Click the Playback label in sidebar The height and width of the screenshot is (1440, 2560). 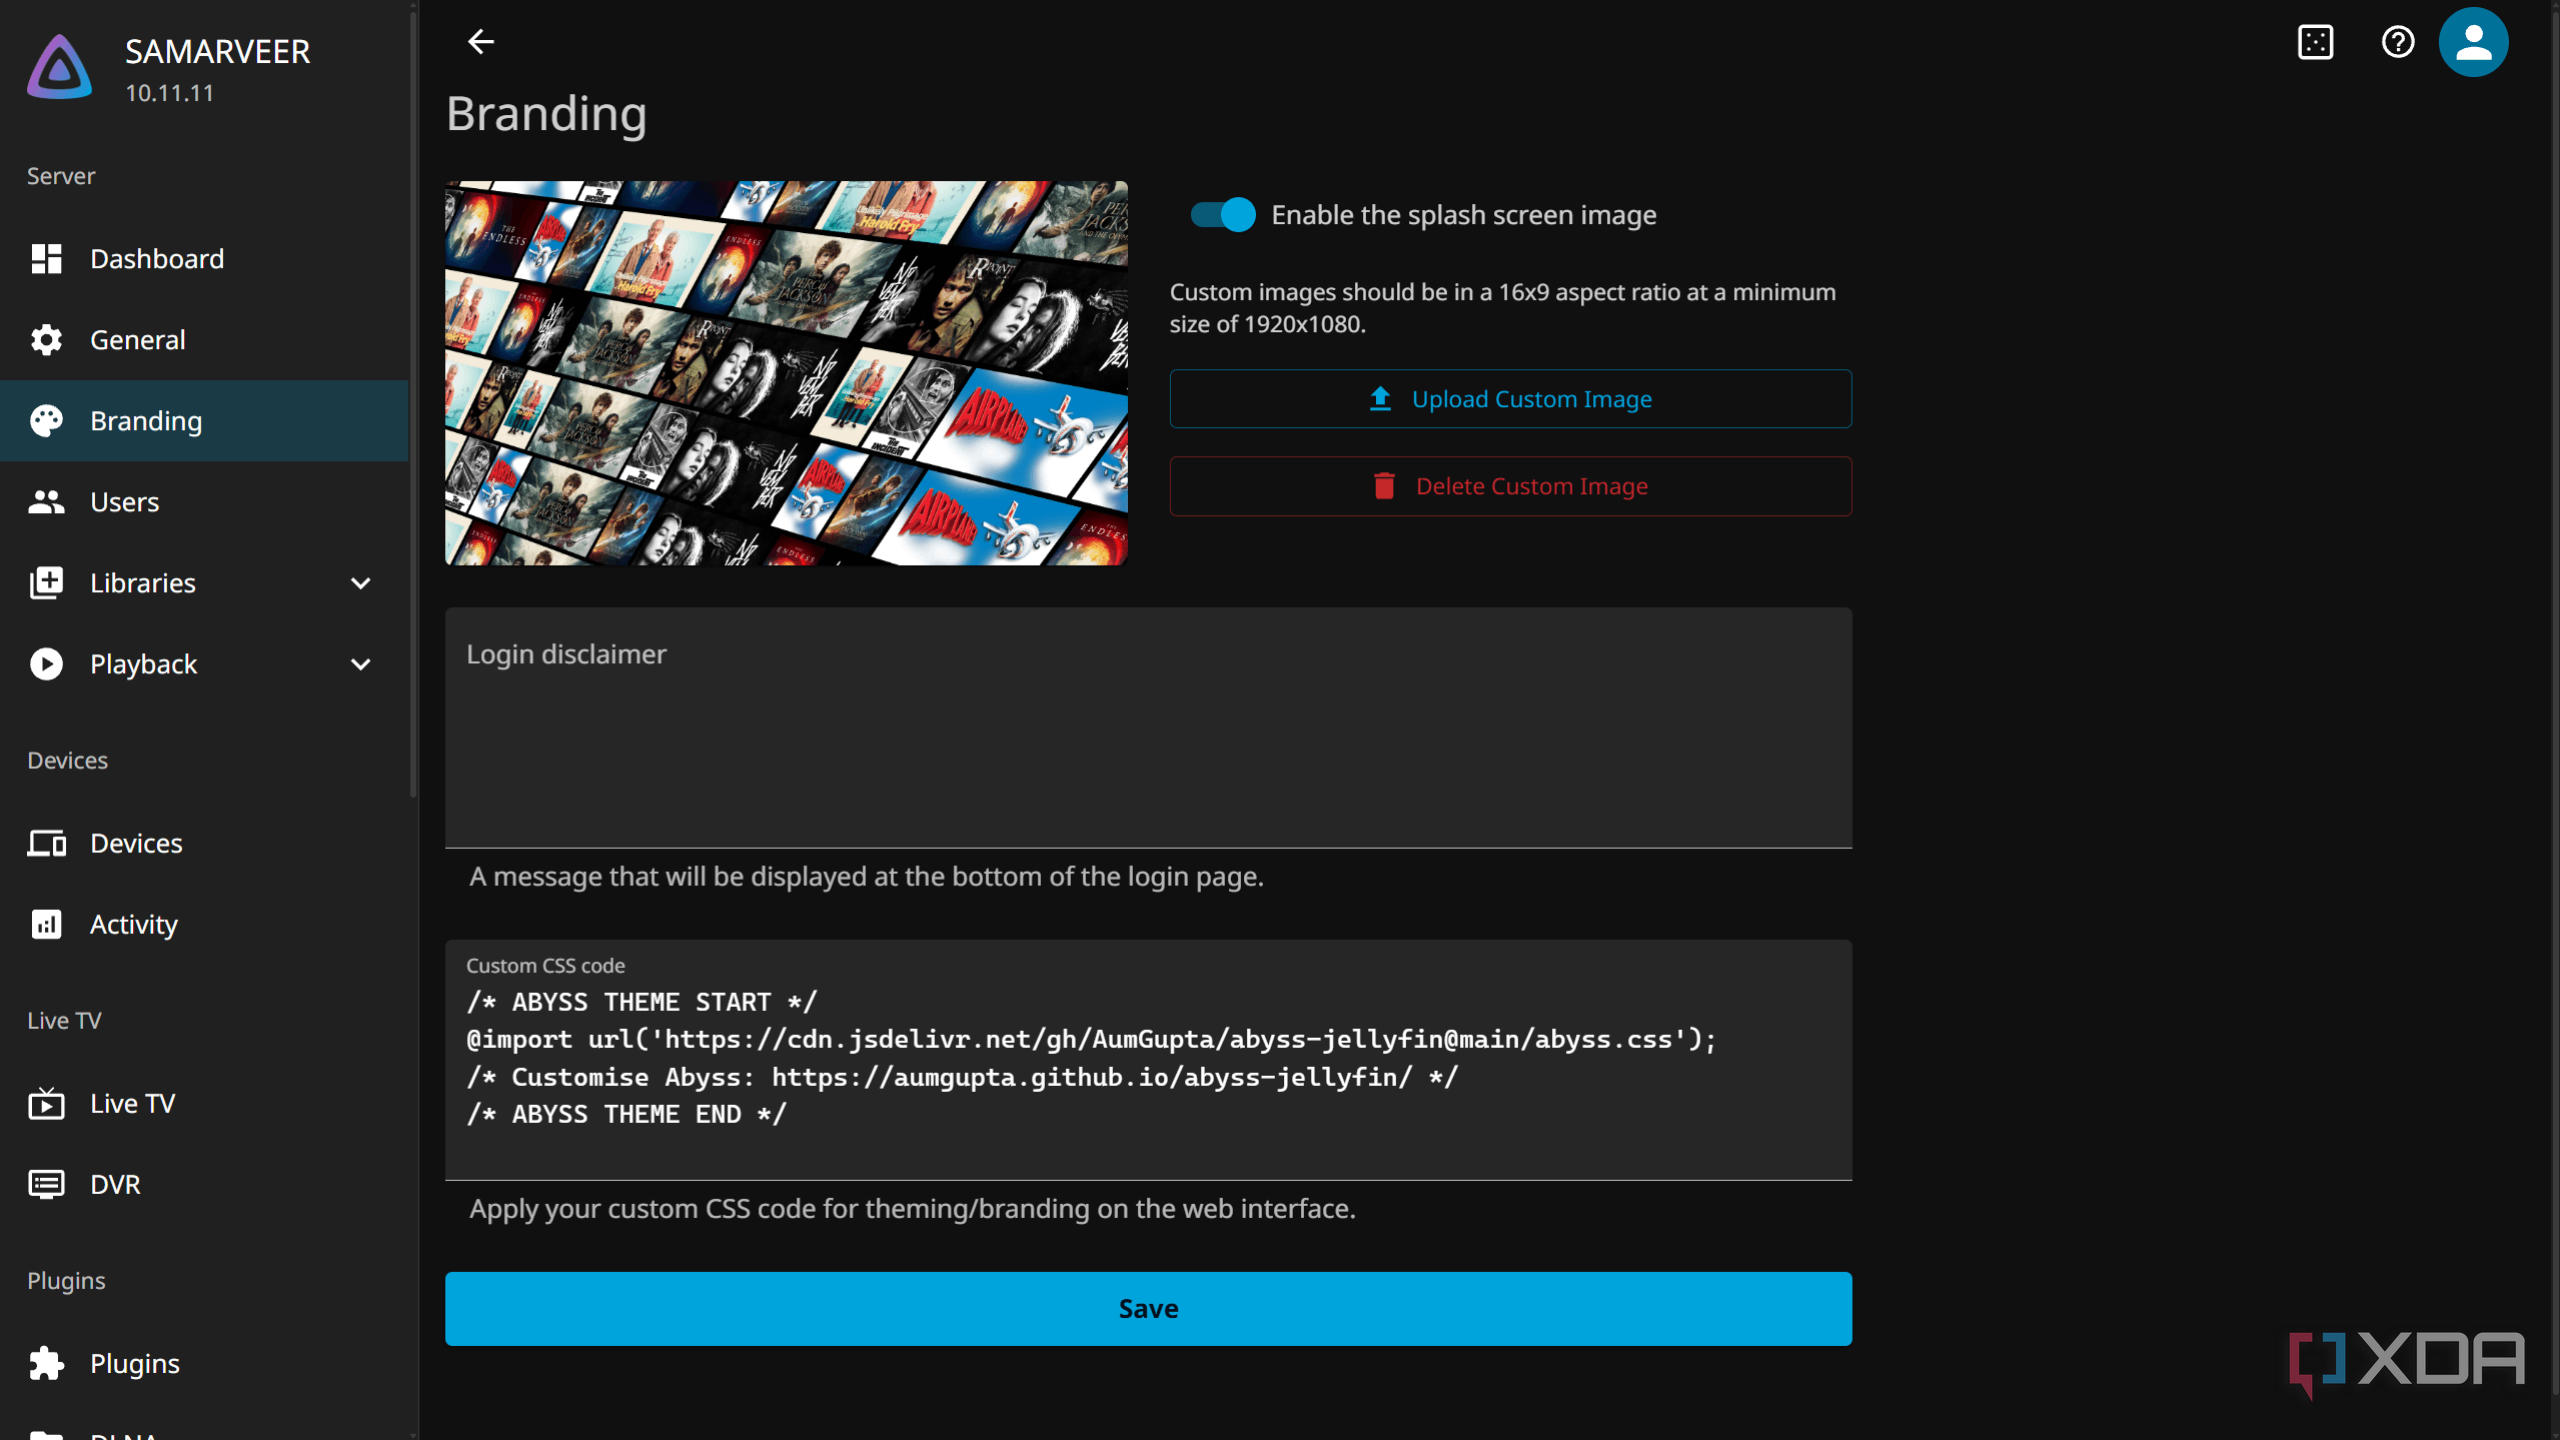click(x=144, y=664)
